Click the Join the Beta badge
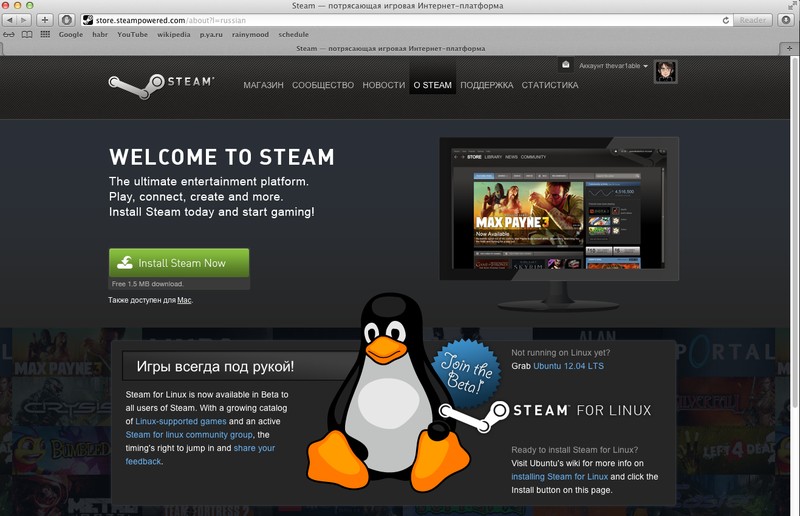 point(466,374)
